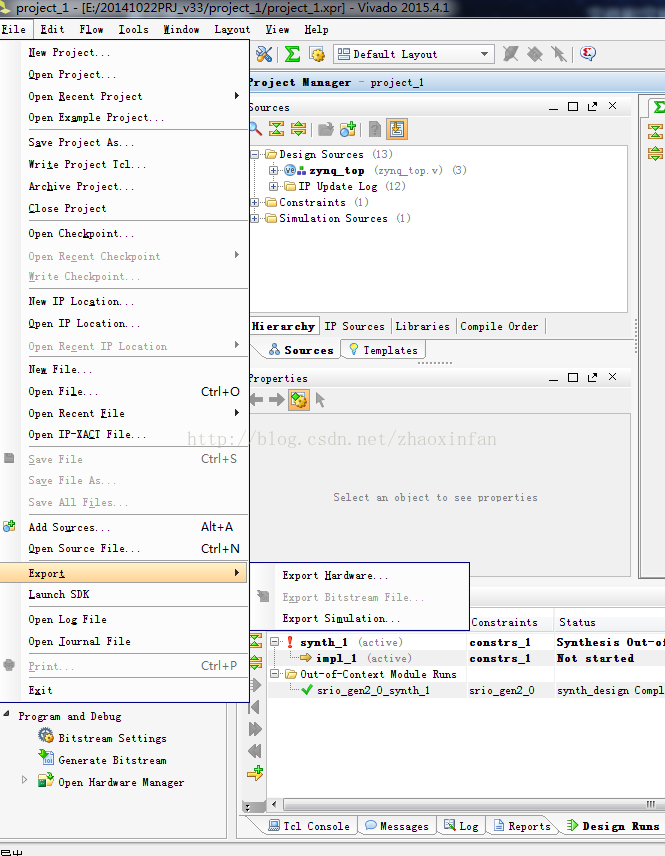Click the fast-forward arrows icon in Design Runs sidebar
The height and width of the screenshot is (856, 665).
pyautogui.click(x=255, y=729)
